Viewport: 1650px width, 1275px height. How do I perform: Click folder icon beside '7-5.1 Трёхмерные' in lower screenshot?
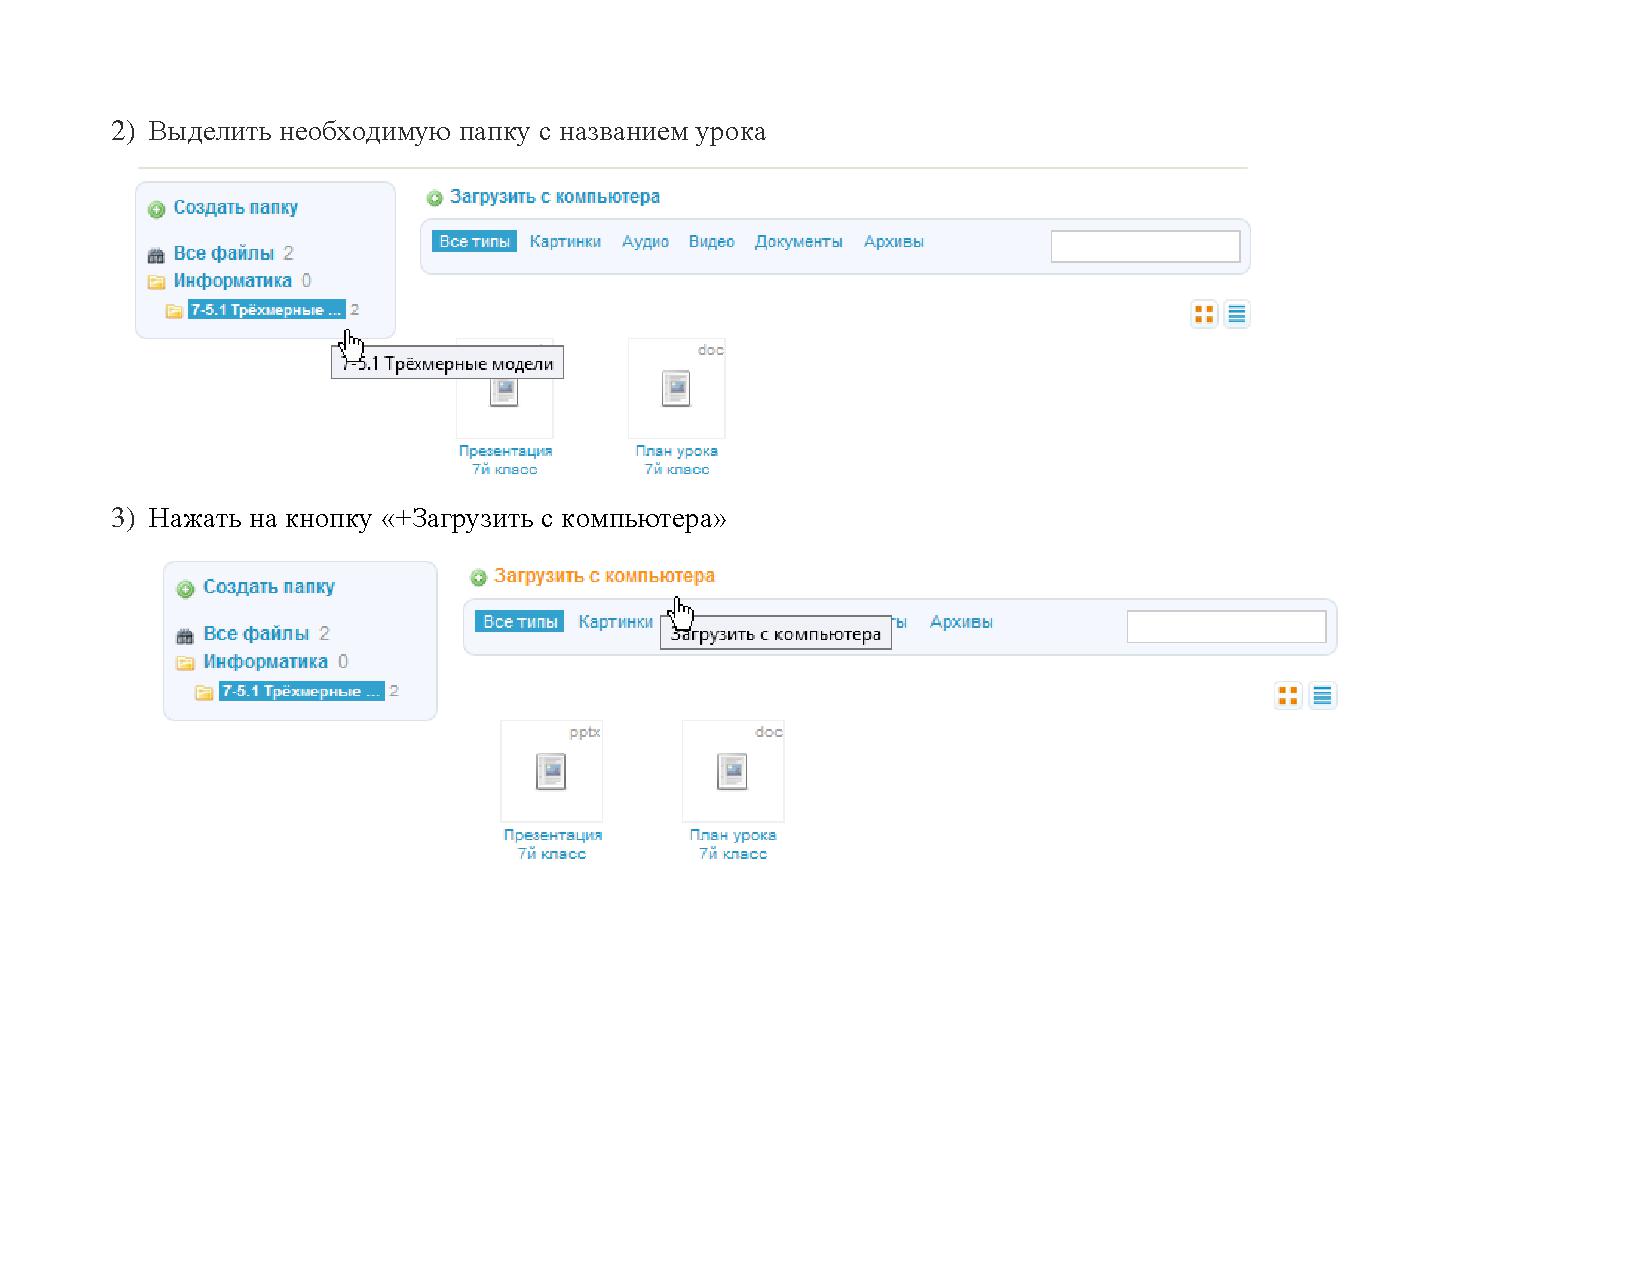click(x=204, y=692)
